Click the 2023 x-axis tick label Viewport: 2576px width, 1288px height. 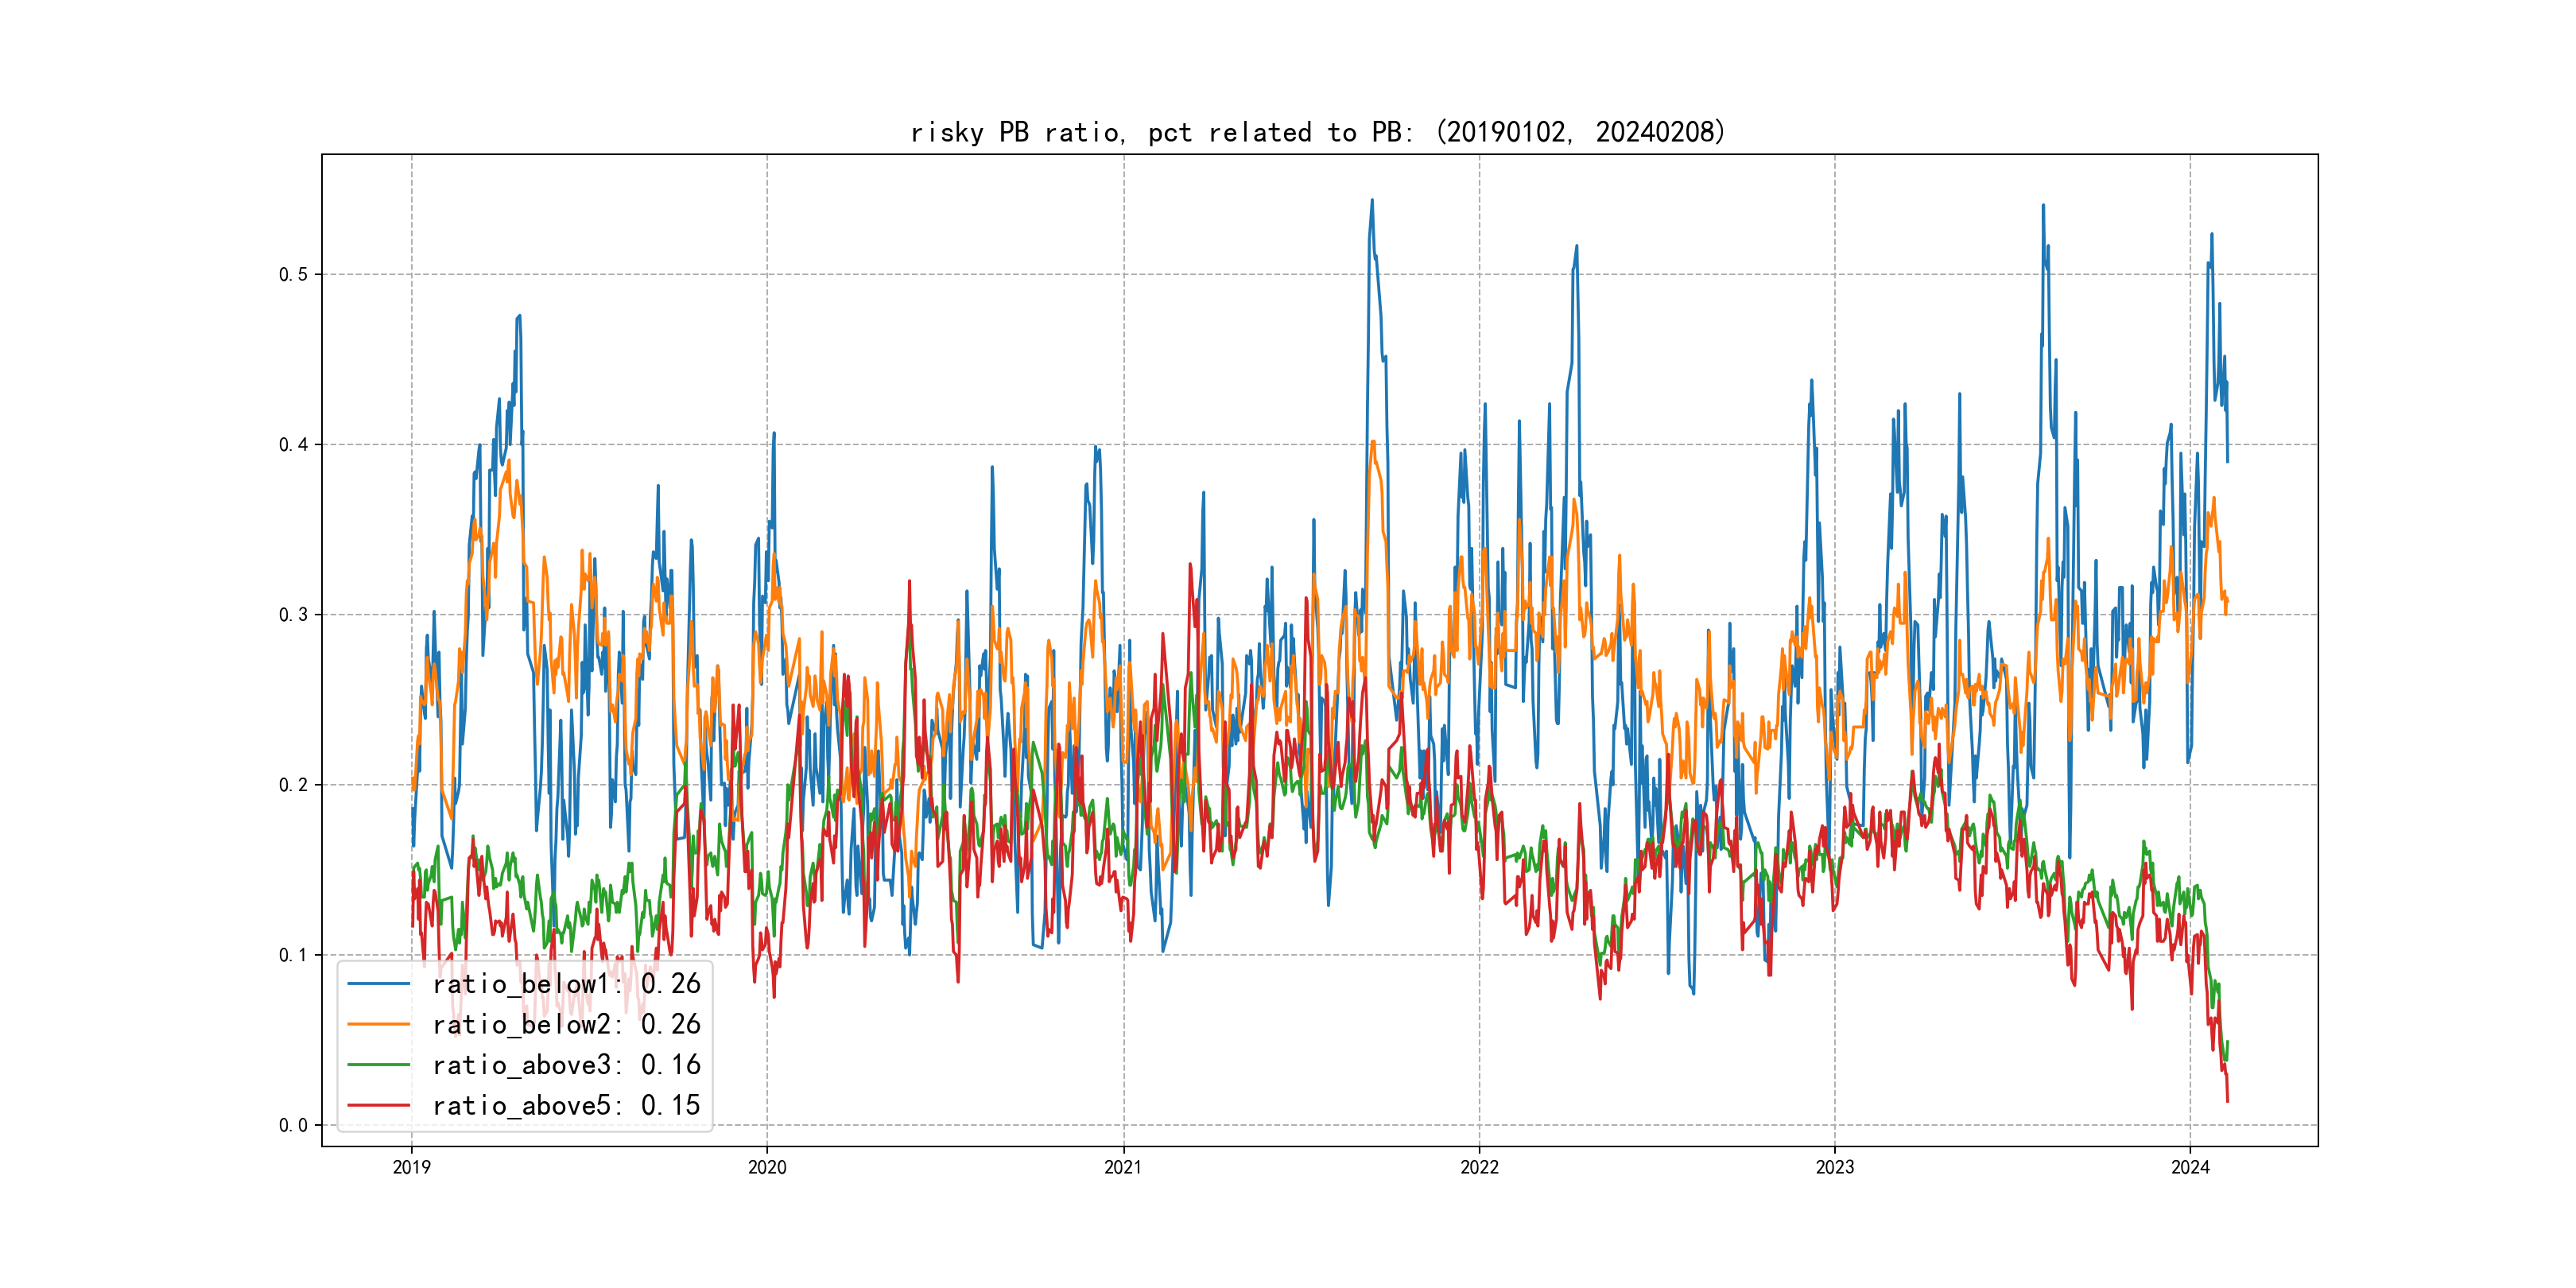[1834, 1167]
